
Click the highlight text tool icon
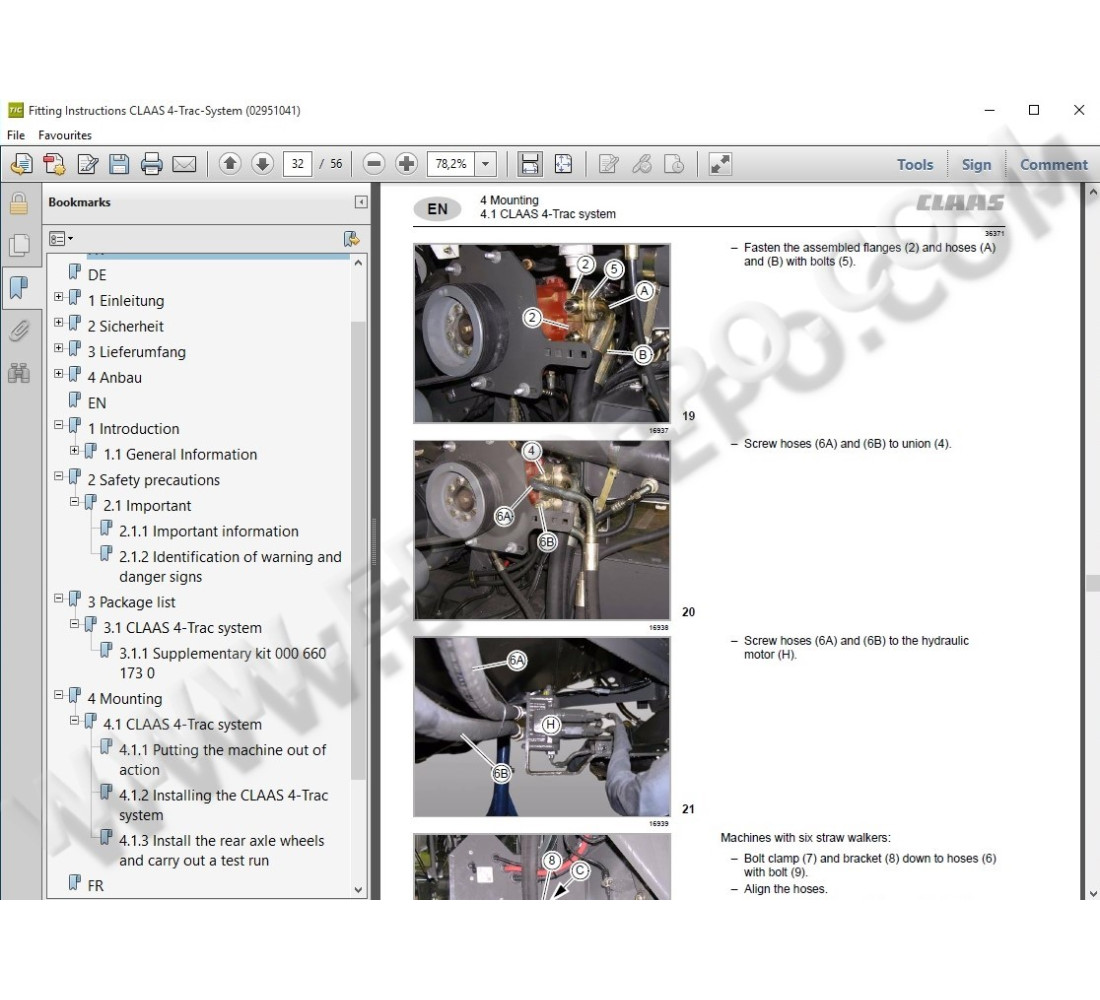coord(641,164)
